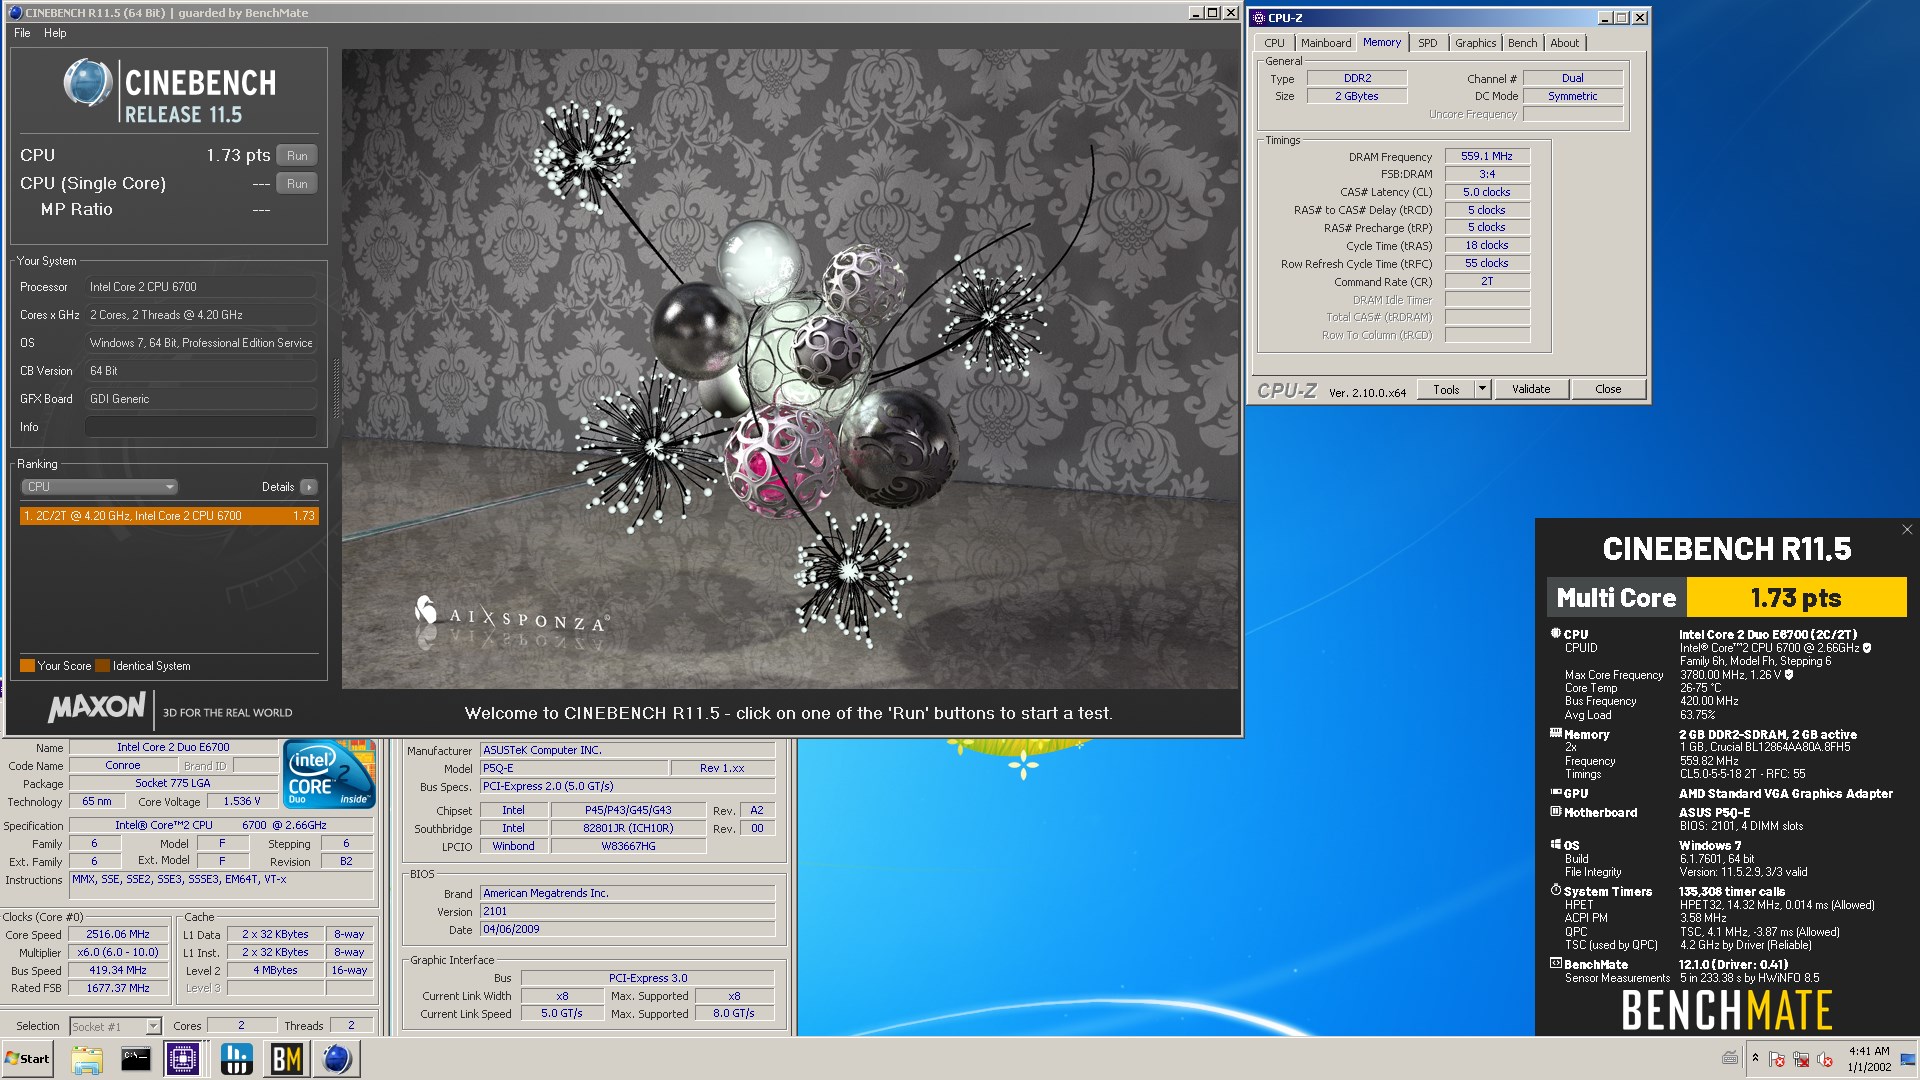The width and height of the screenshot is (1920, 1080).
Task: Click the Tools button in CPU-Z
Action: coord(1446,390)
